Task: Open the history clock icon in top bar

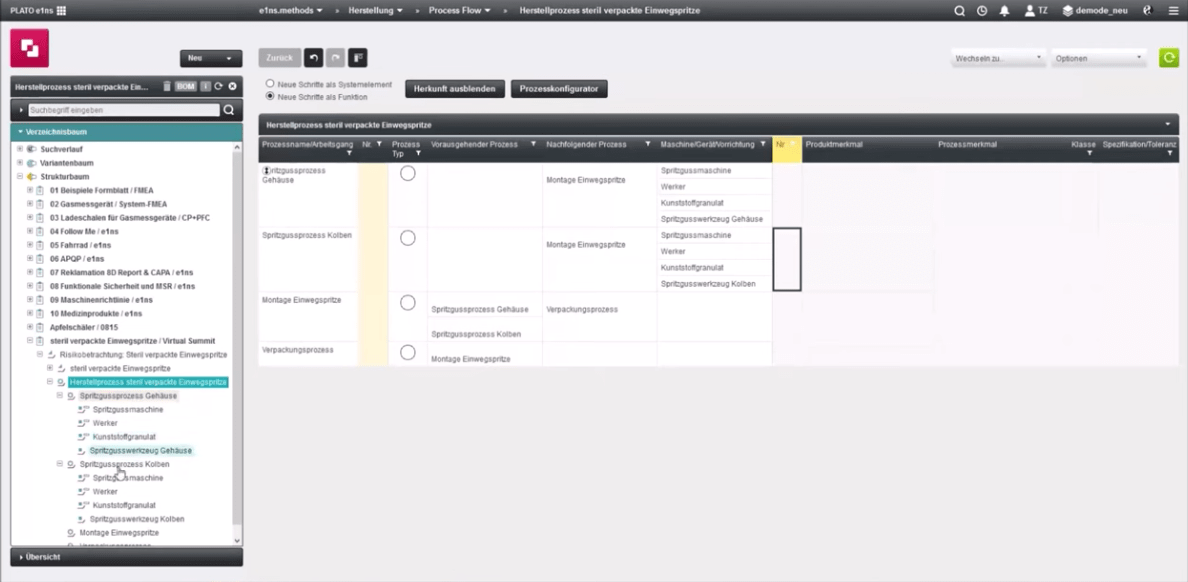Action: pos(982,11)
